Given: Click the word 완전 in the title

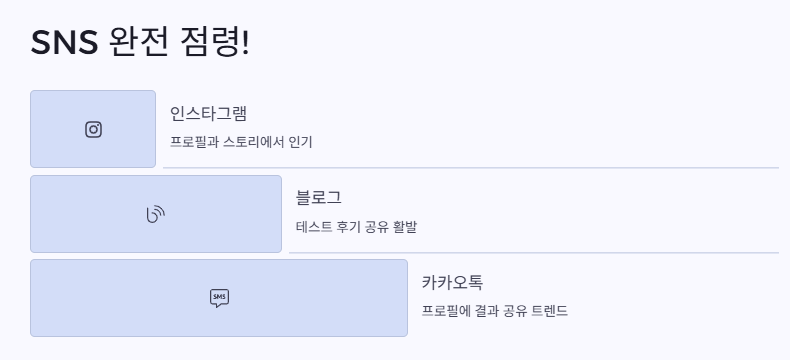Looking at the screenshot, I should coord(139,42).
